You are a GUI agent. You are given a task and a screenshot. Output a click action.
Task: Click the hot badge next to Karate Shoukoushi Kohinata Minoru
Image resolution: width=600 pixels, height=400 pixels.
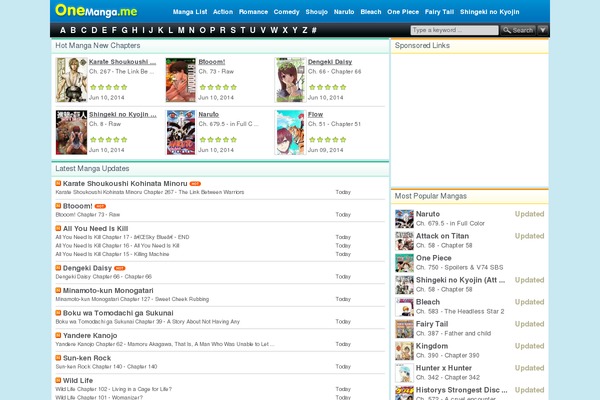click(x=195, y=184)
